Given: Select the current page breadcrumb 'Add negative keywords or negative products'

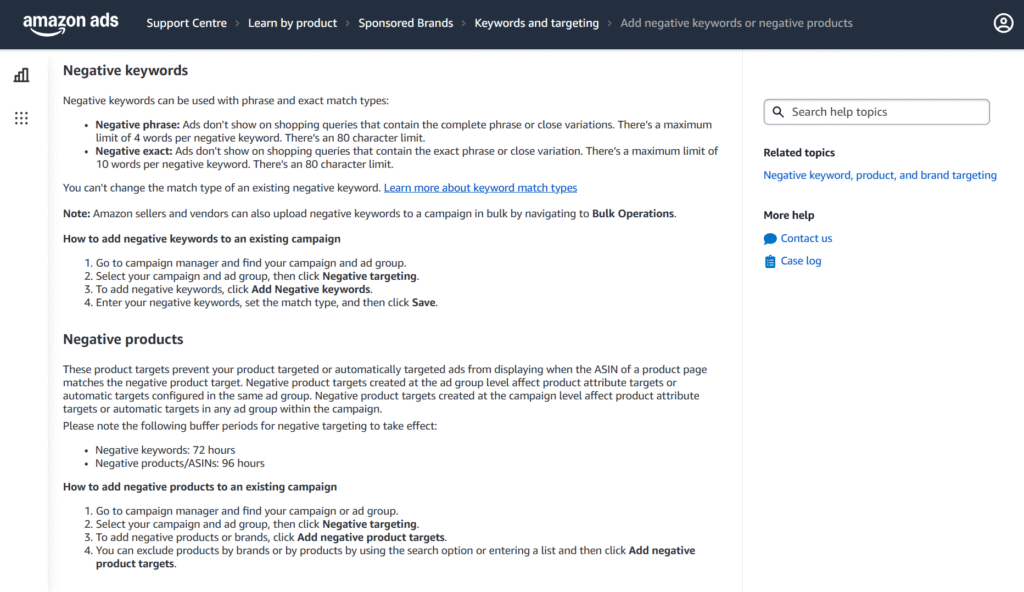Looking at the screenshot, I should coord(736,23).
